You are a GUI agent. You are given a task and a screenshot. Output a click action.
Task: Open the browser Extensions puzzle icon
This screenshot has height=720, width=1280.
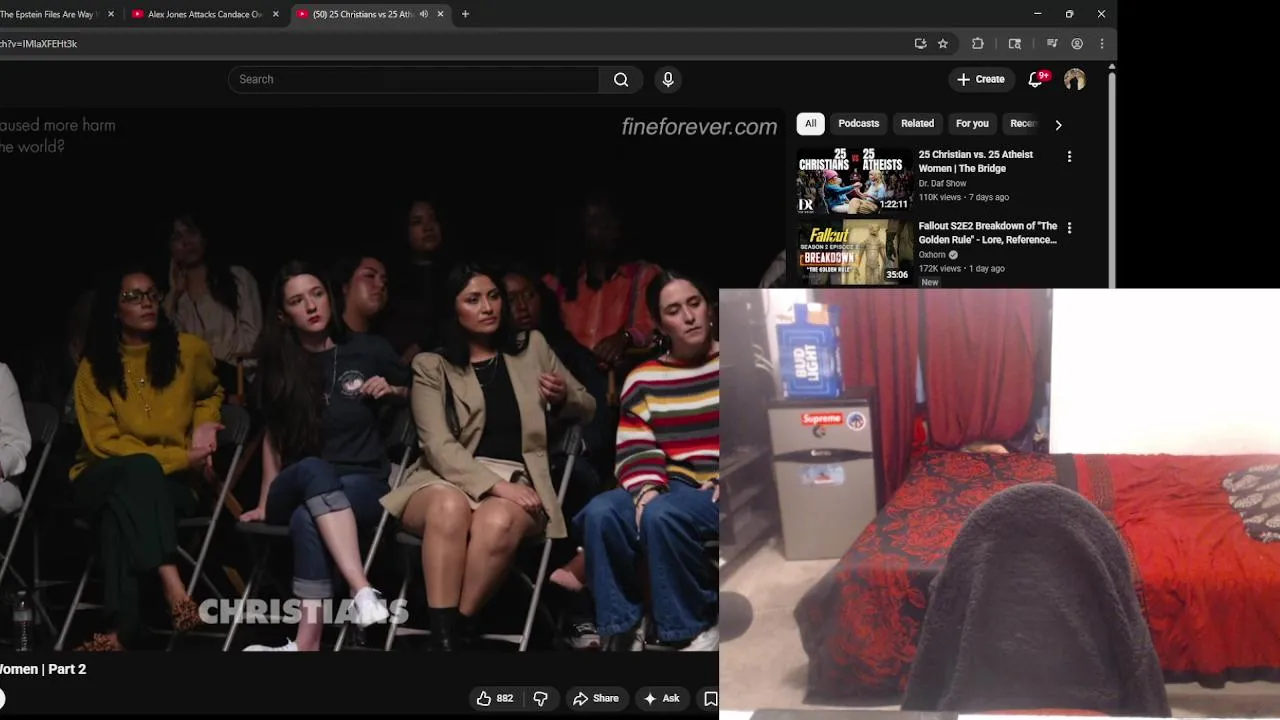(978, 44)
